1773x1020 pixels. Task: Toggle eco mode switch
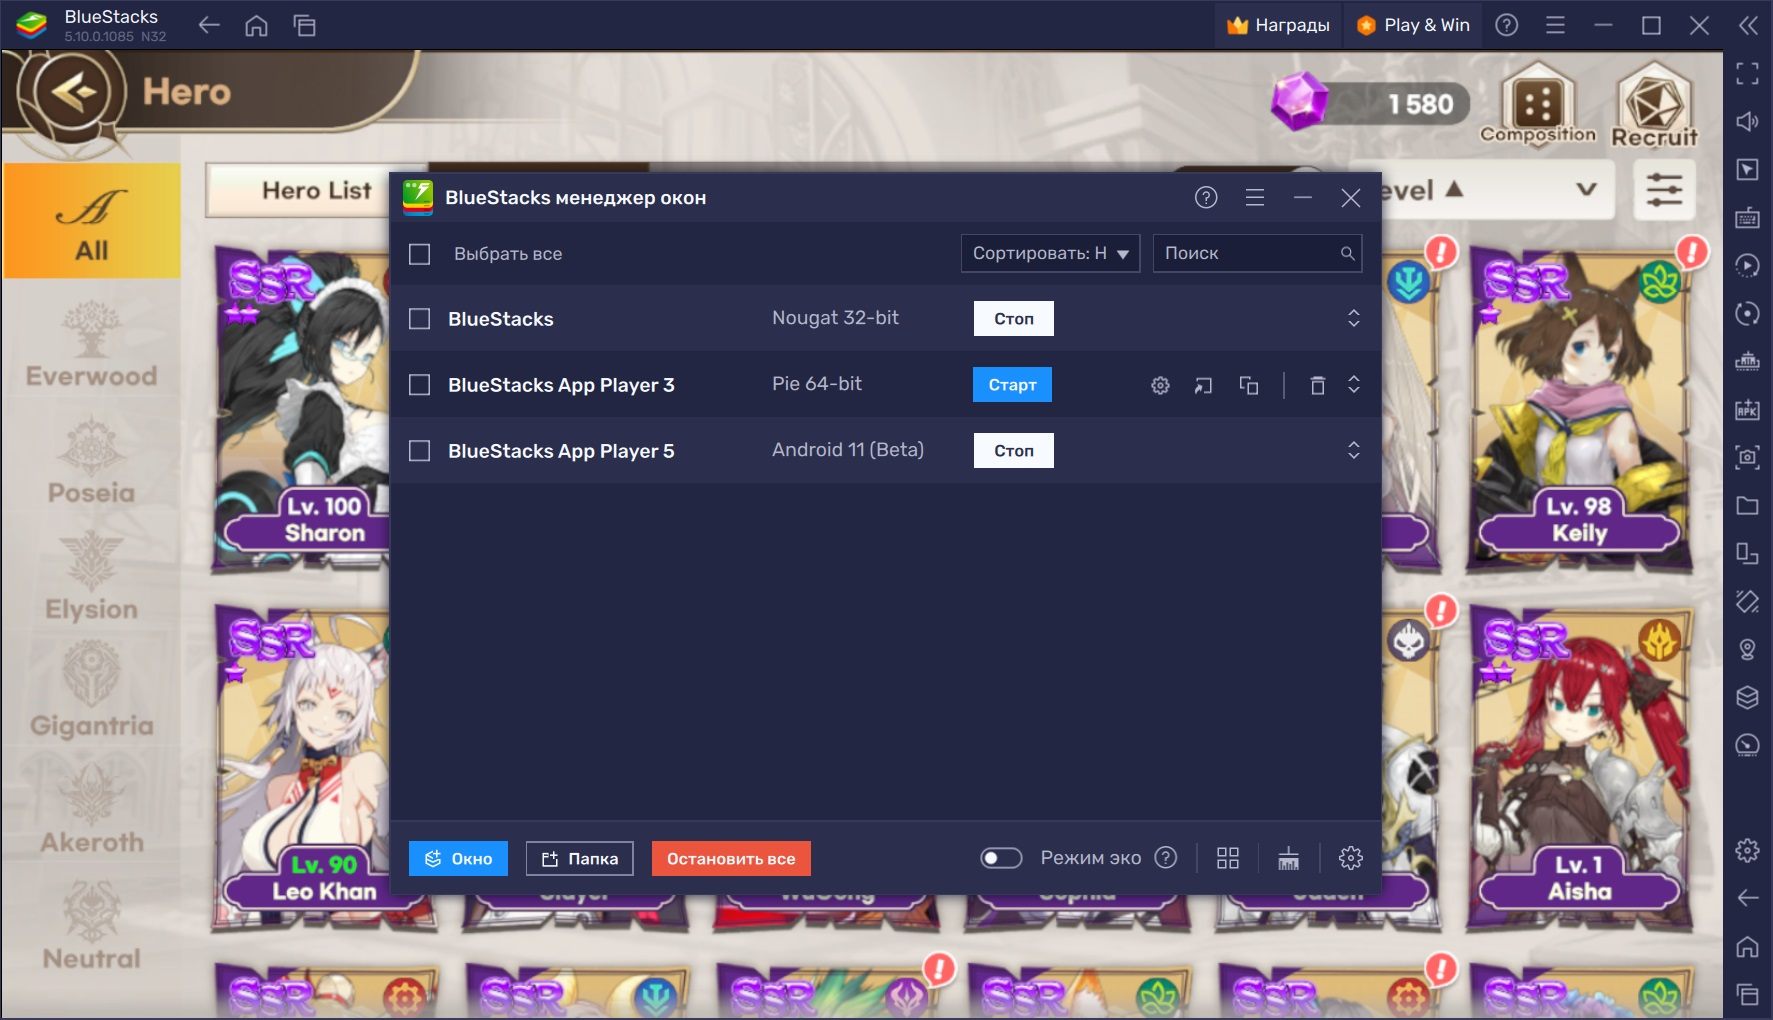(x=1001, y=858)
